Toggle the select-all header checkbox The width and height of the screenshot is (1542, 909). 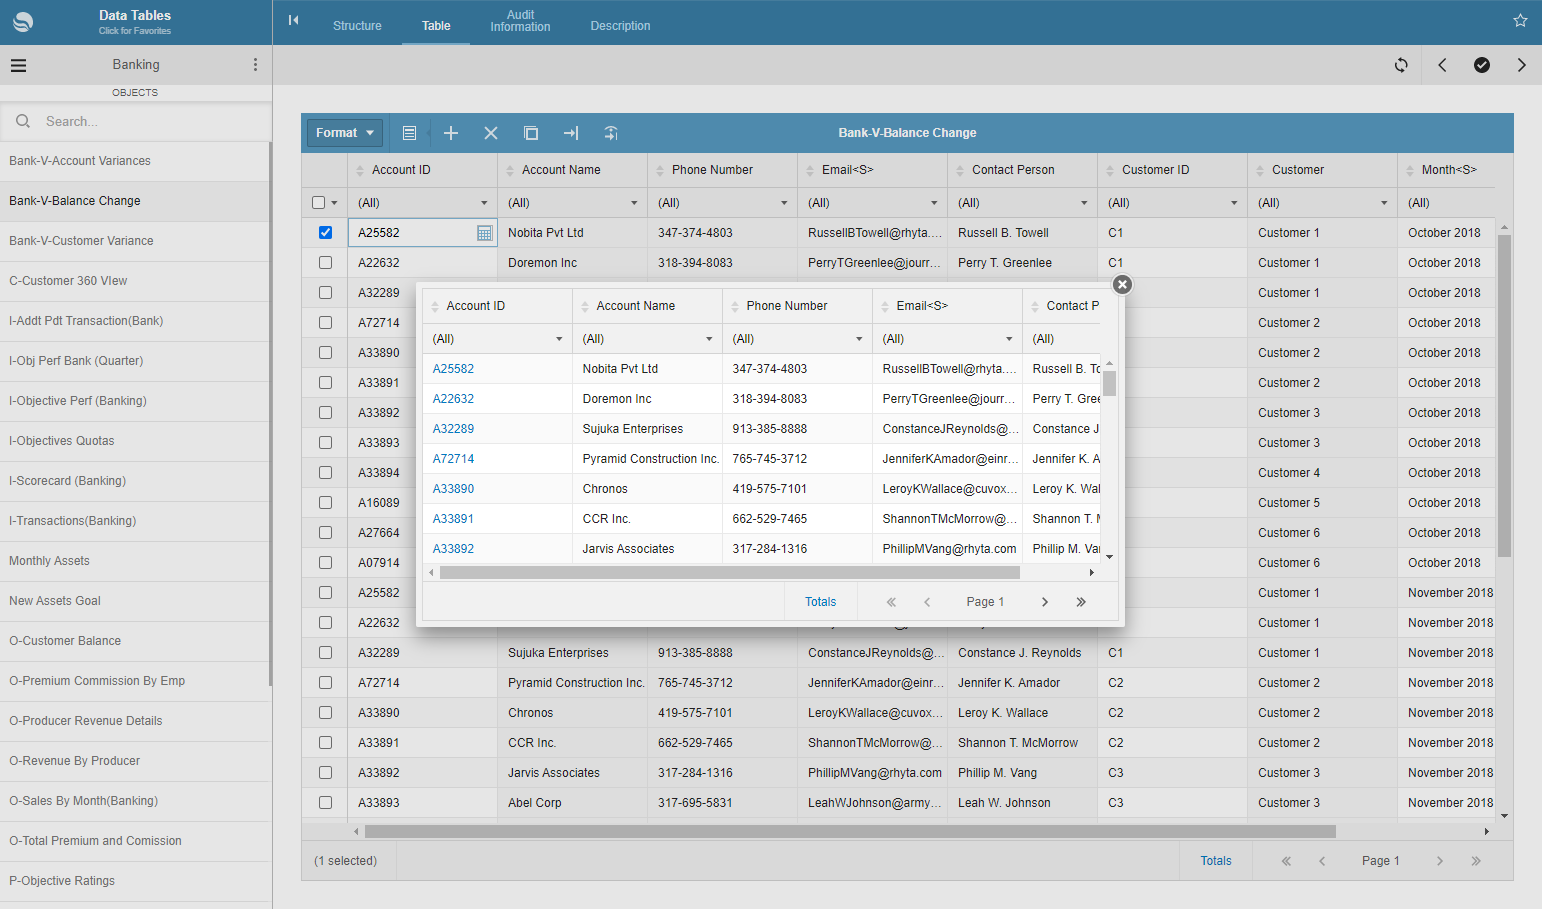point(319,203)
